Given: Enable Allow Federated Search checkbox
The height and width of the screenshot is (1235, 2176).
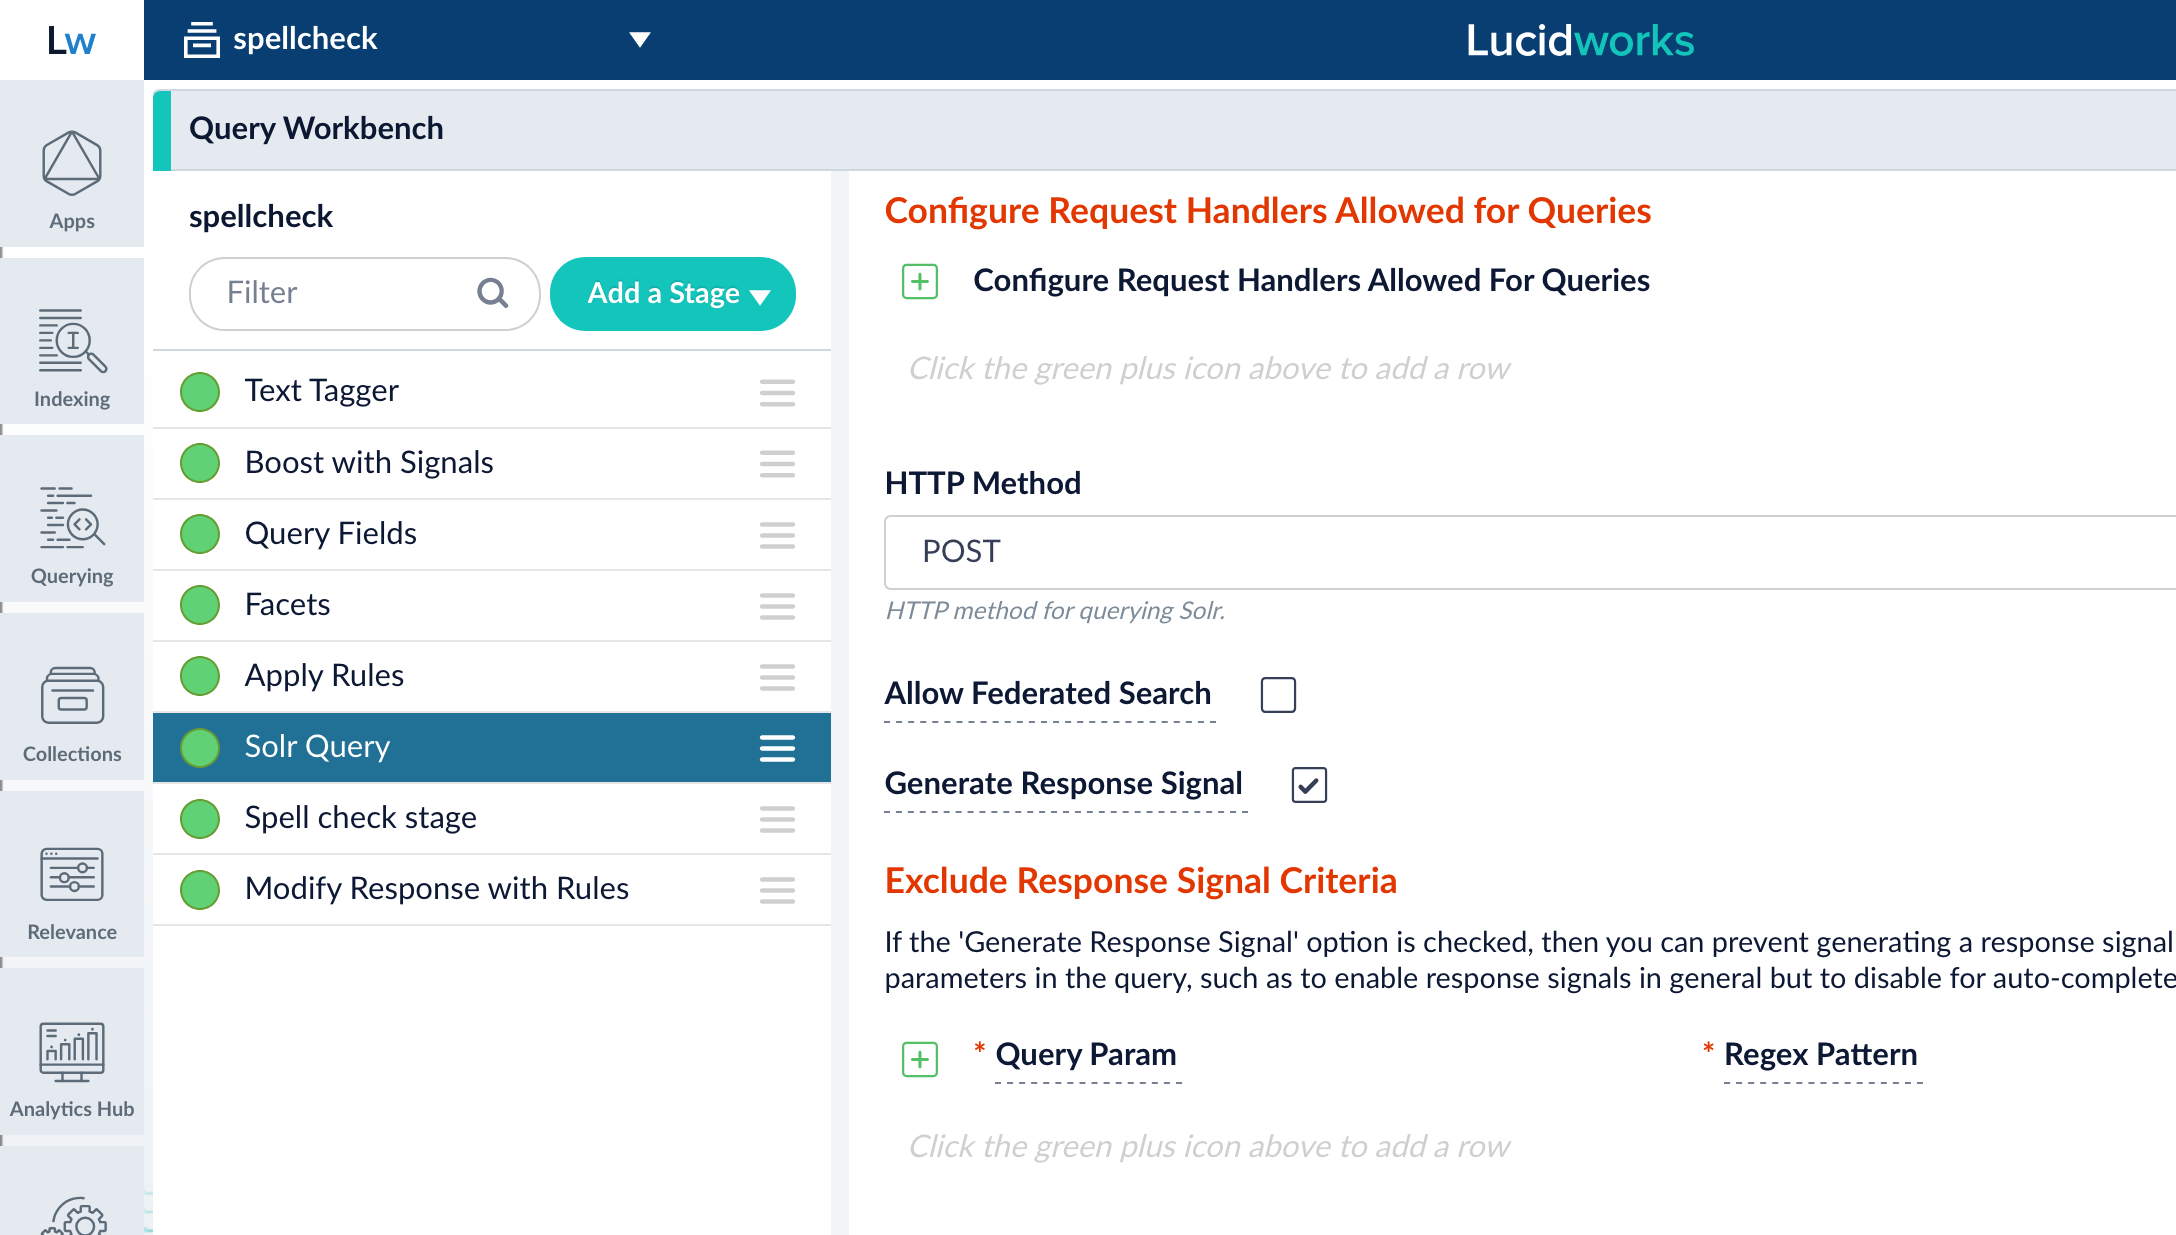Looking at the screenshot, I should click(1278, 694).
